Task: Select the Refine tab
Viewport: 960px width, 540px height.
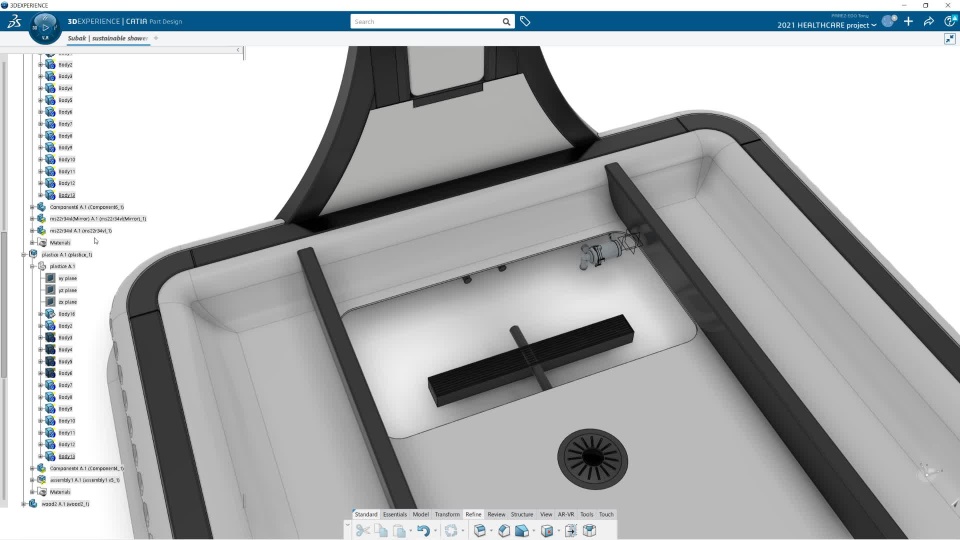Action: coord(473,514)
